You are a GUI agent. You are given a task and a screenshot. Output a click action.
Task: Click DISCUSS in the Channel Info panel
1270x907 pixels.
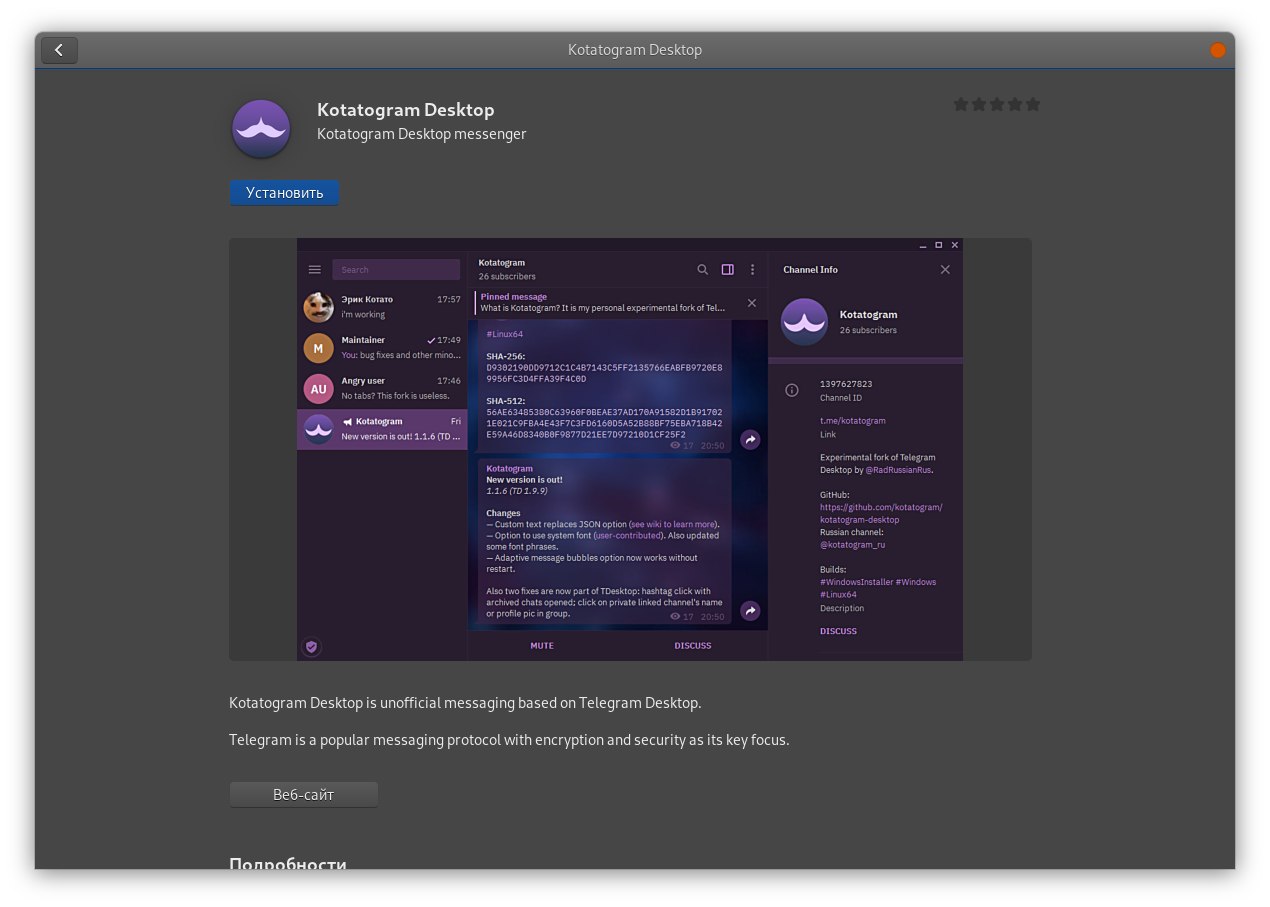click(838, 632)
